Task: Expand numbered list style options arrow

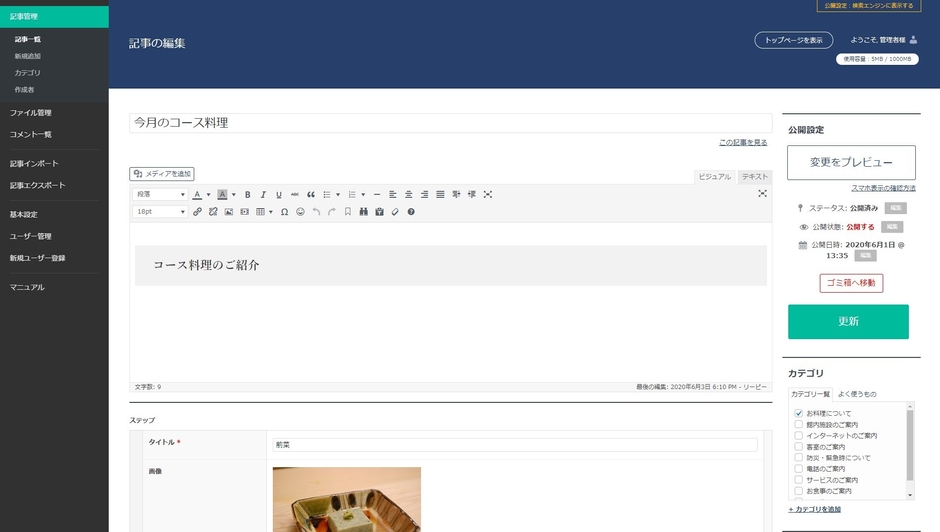Action: click(363, 194)
